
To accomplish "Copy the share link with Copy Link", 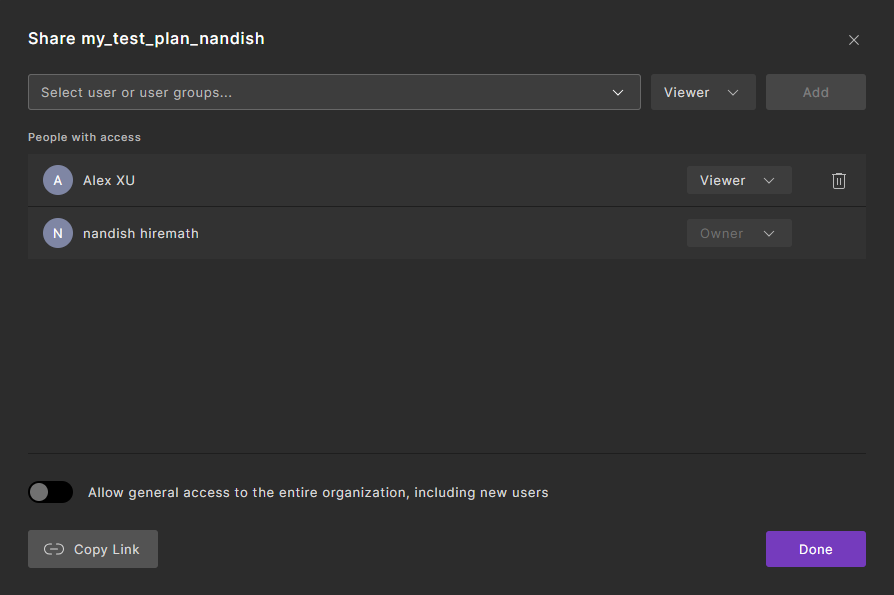I will click(x=93, y=549).
